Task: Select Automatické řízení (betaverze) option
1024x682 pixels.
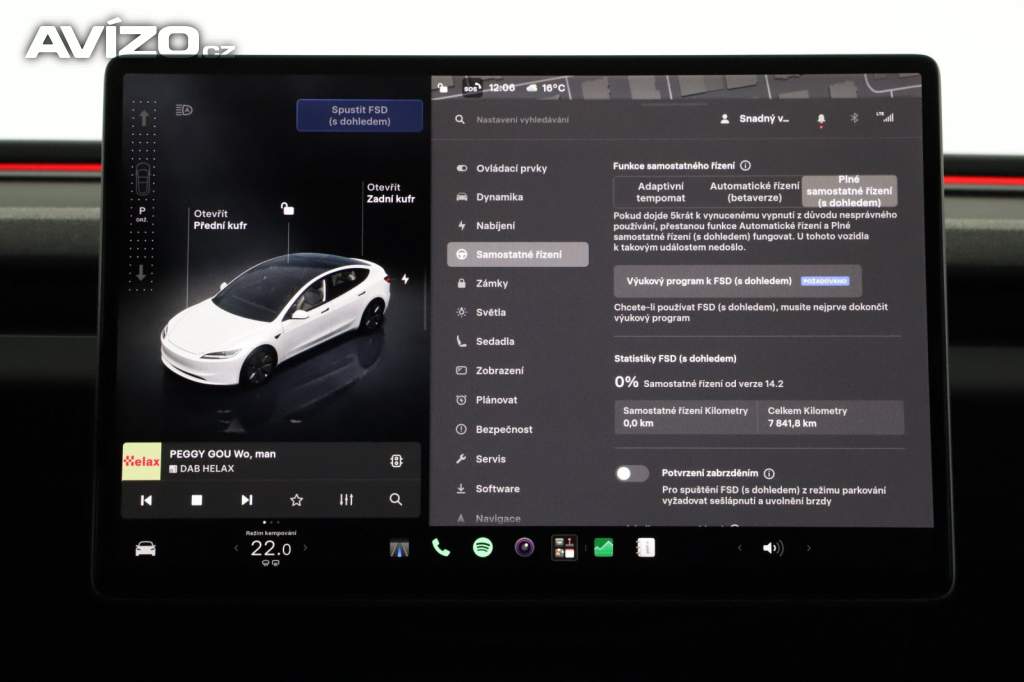Action: 754,191
